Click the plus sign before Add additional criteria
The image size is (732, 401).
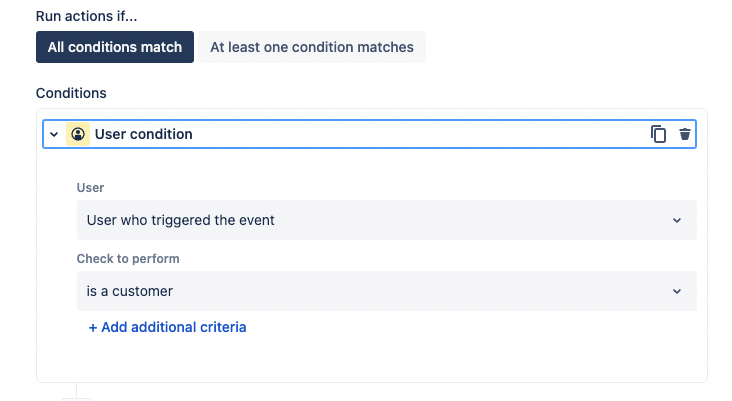(x=93, y=327)
